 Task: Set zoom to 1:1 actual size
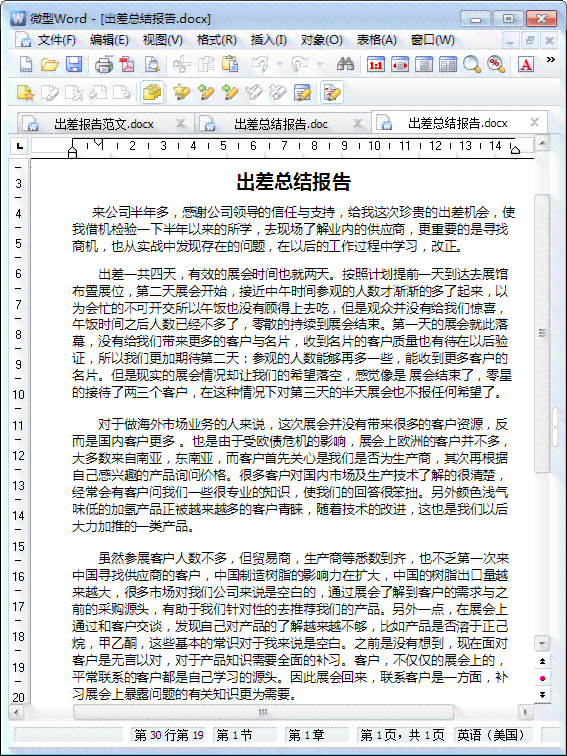(x=376, y=64)
